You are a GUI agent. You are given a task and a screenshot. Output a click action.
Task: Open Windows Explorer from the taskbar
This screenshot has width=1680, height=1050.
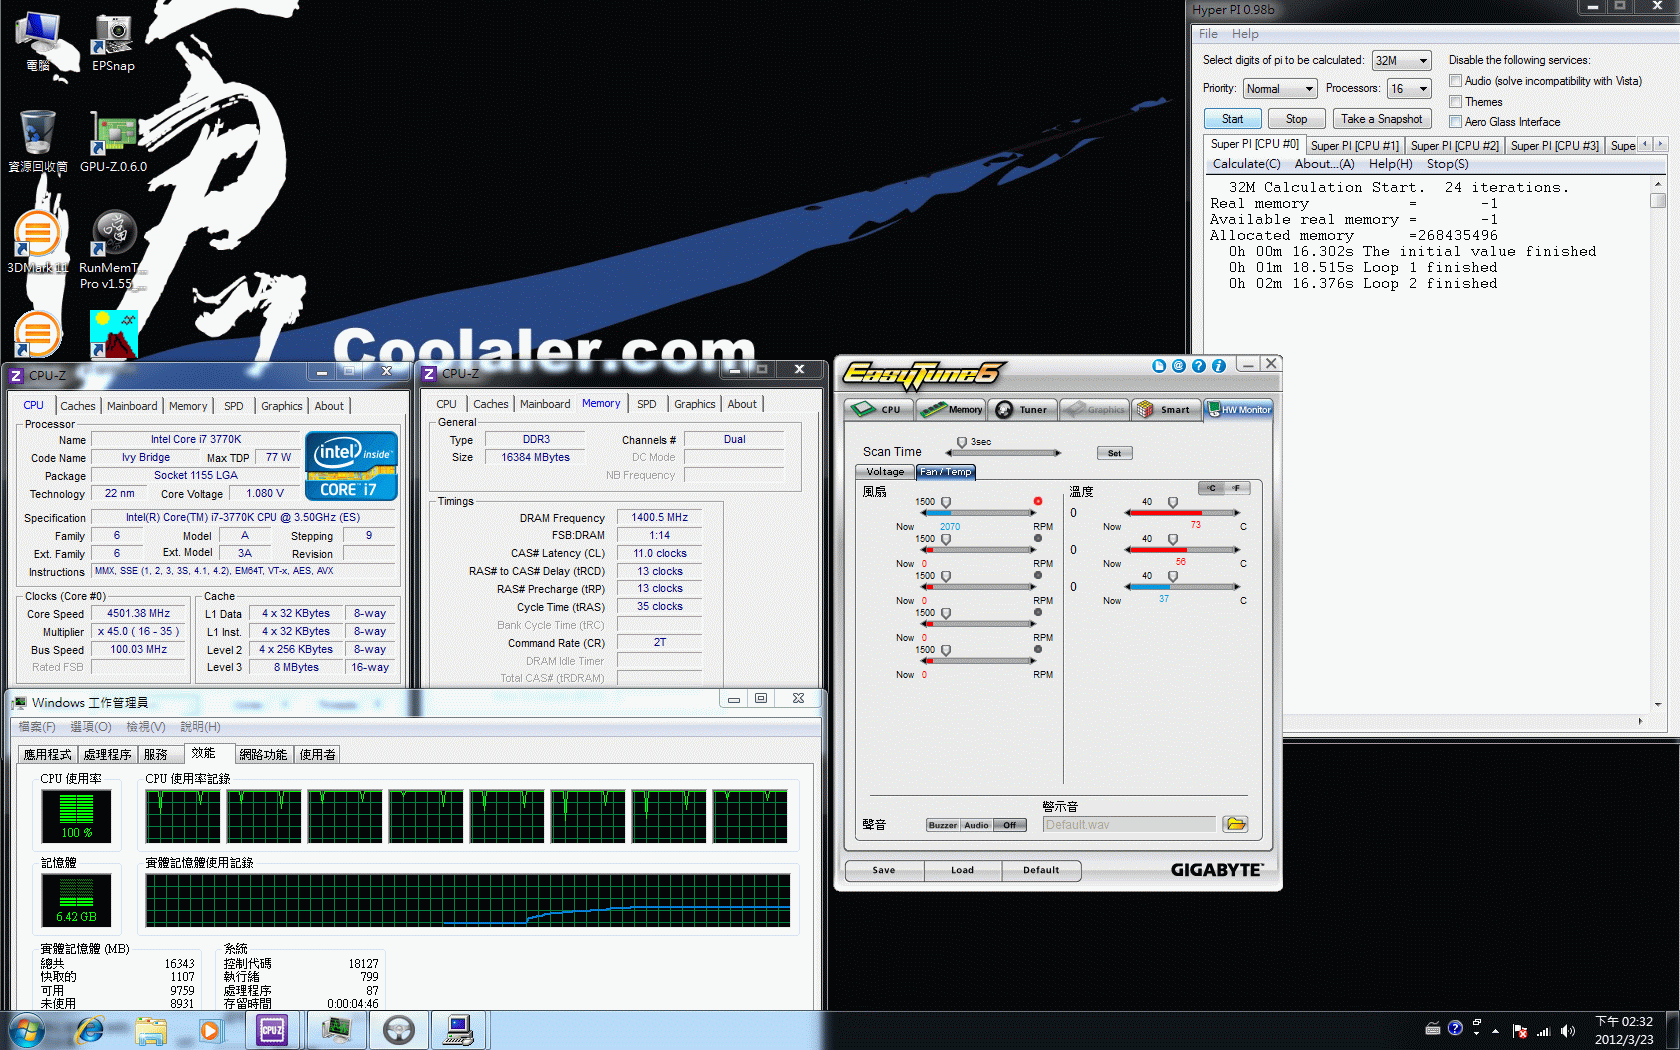point(151,1030)
